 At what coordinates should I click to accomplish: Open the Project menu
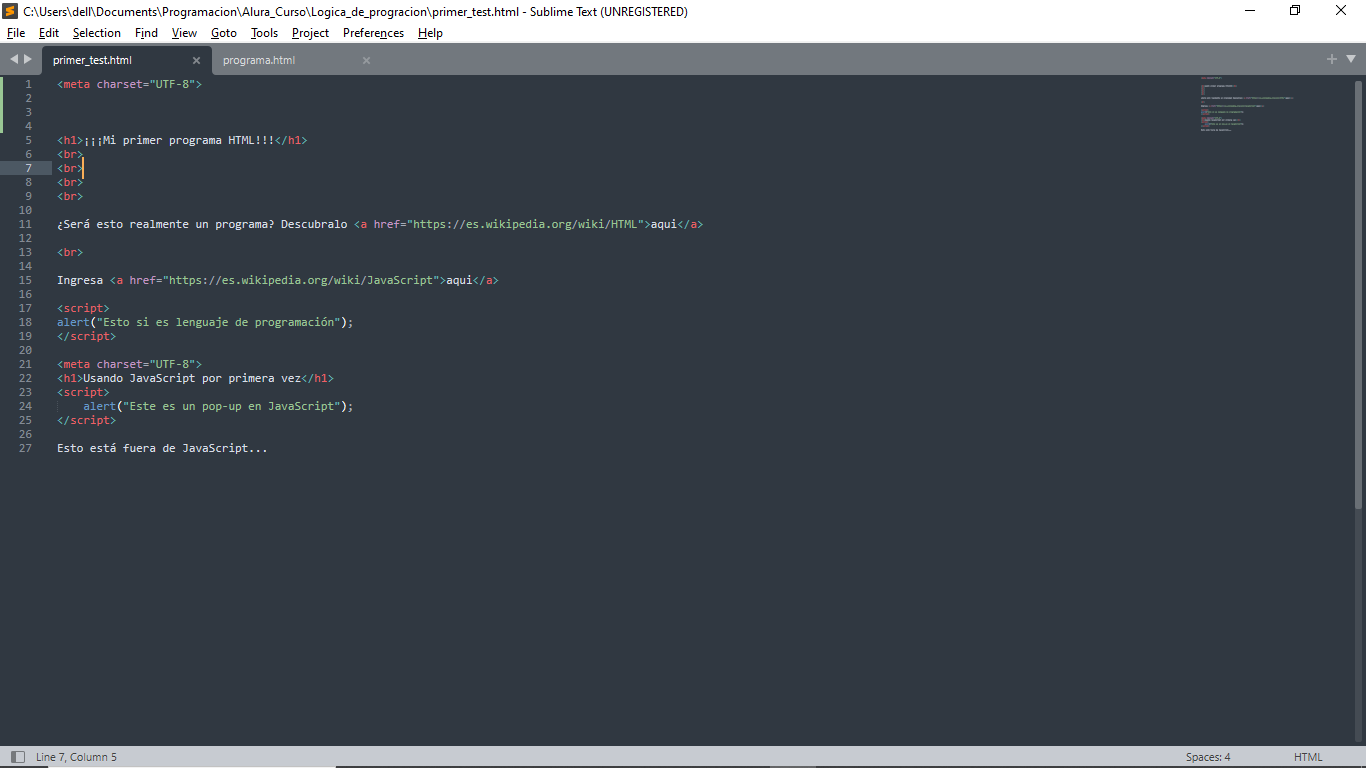tap(311, 33)
